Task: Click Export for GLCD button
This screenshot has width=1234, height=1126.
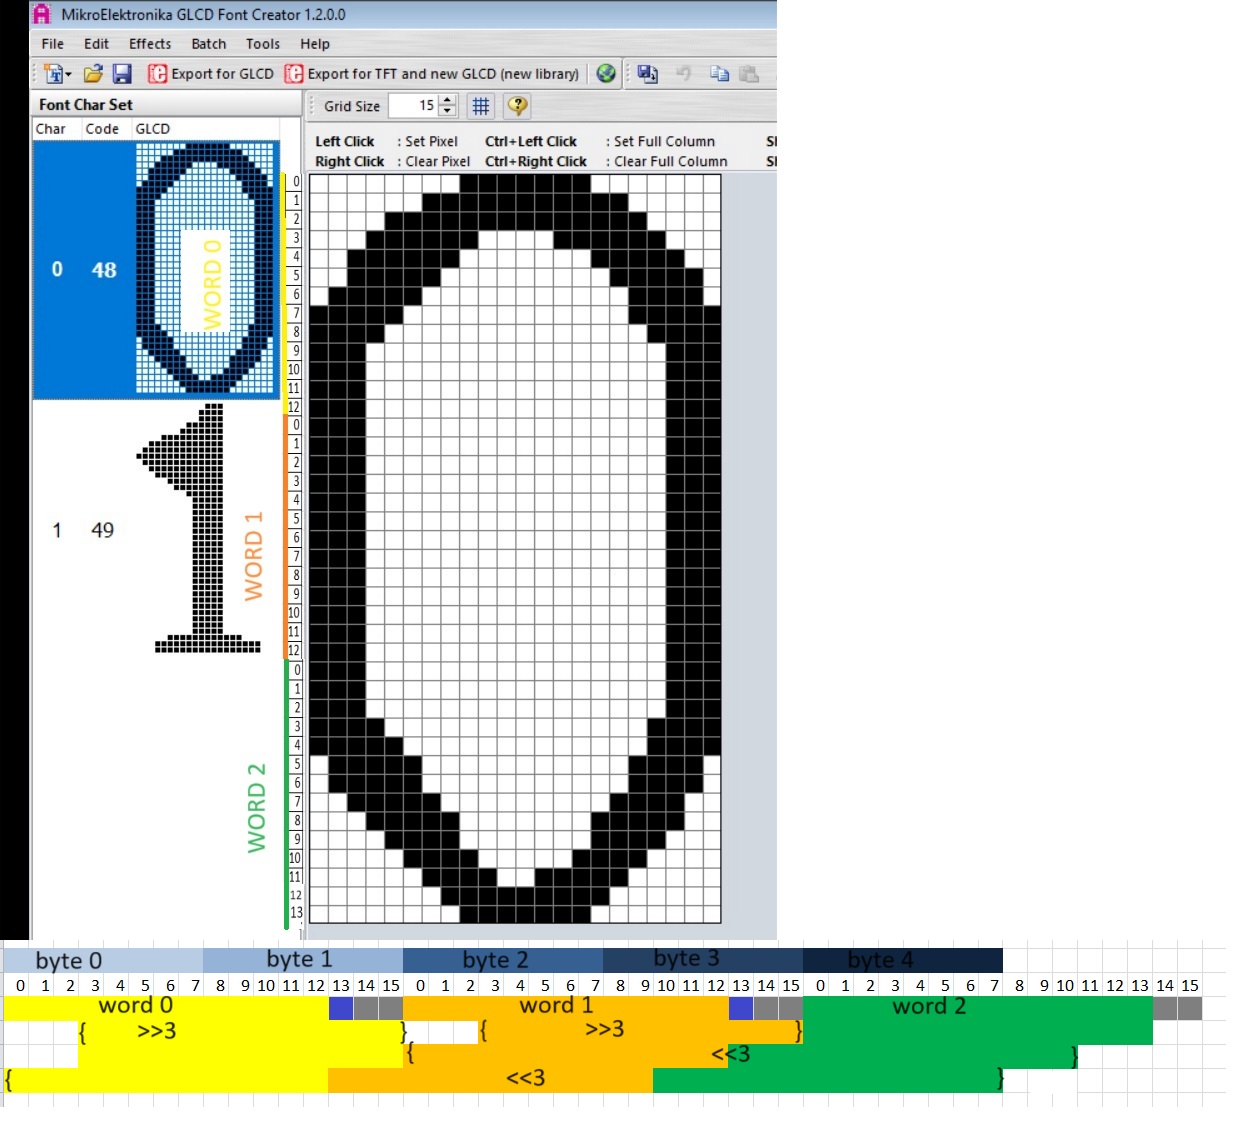Action: [x=211, y=74]
